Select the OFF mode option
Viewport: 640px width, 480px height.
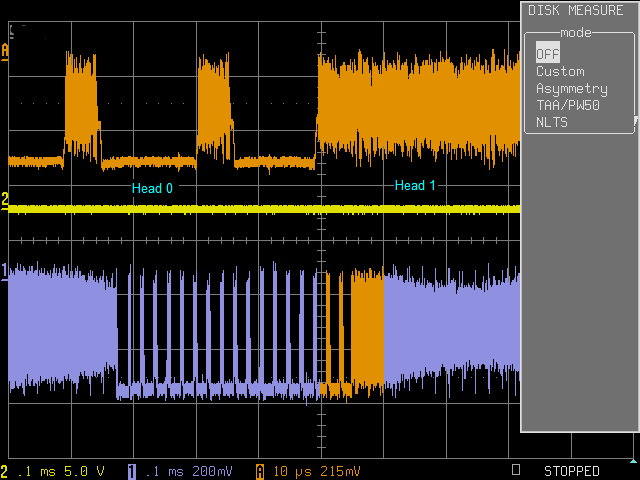(x=547, y=53)
